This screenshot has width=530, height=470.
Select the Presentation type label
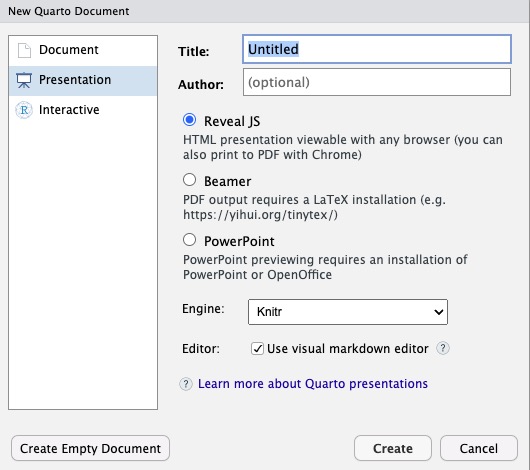[75, 80]
